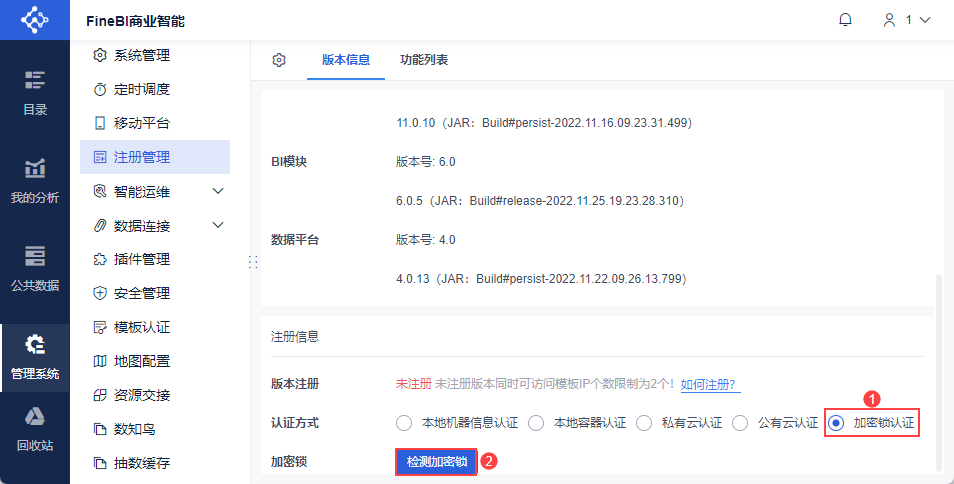Click the 认证方式 label

click(x=295, y=423)
